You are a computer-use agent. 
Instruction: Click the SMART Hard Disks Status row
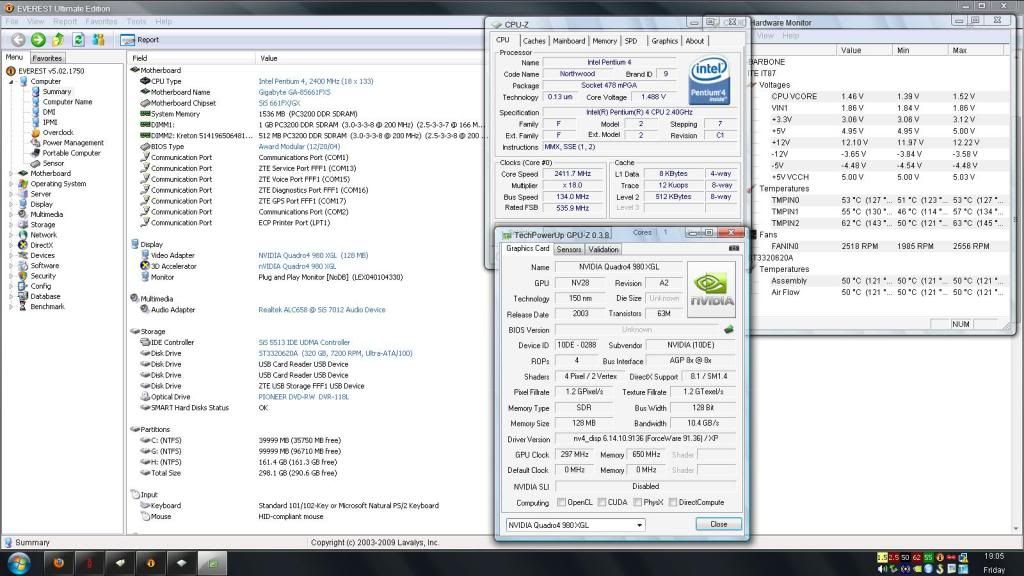pos(307,408)
